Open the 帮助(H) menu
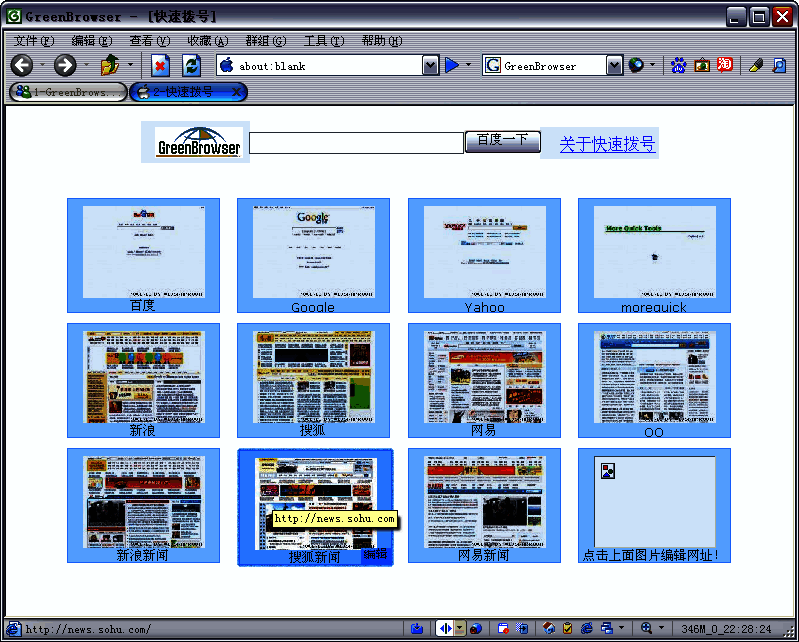This screenshot has height=642, width=799. tap(382, 41)
